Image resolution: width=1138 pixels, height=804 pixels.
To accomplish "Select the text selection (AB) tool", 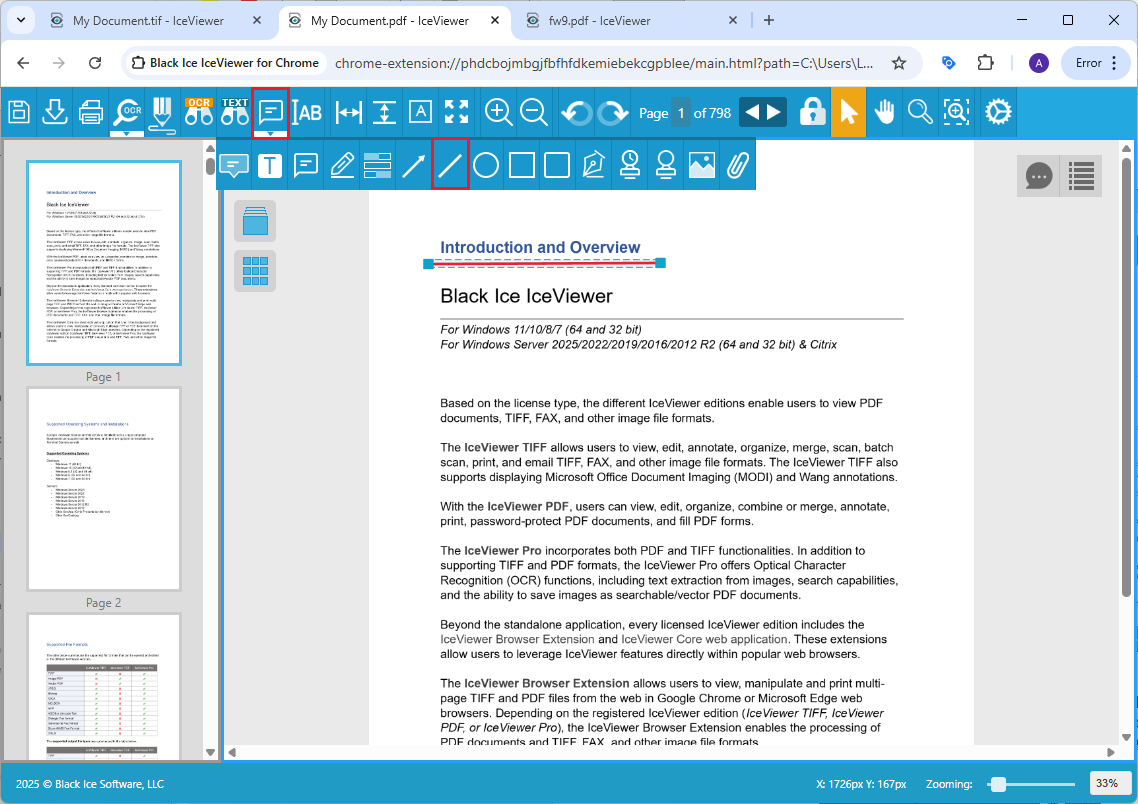I will (307, 112).
